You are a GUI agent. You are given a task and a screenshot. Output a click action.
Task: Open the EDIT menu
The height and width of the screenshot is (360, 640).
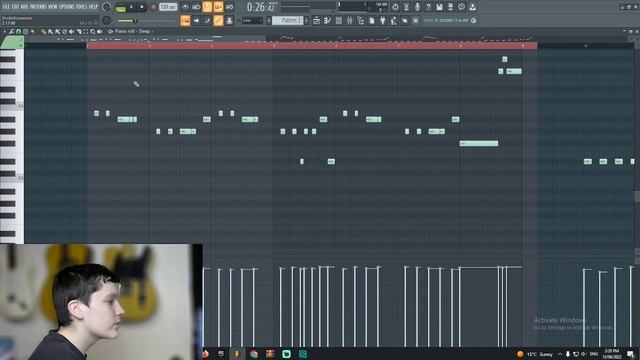pos(15,7)
